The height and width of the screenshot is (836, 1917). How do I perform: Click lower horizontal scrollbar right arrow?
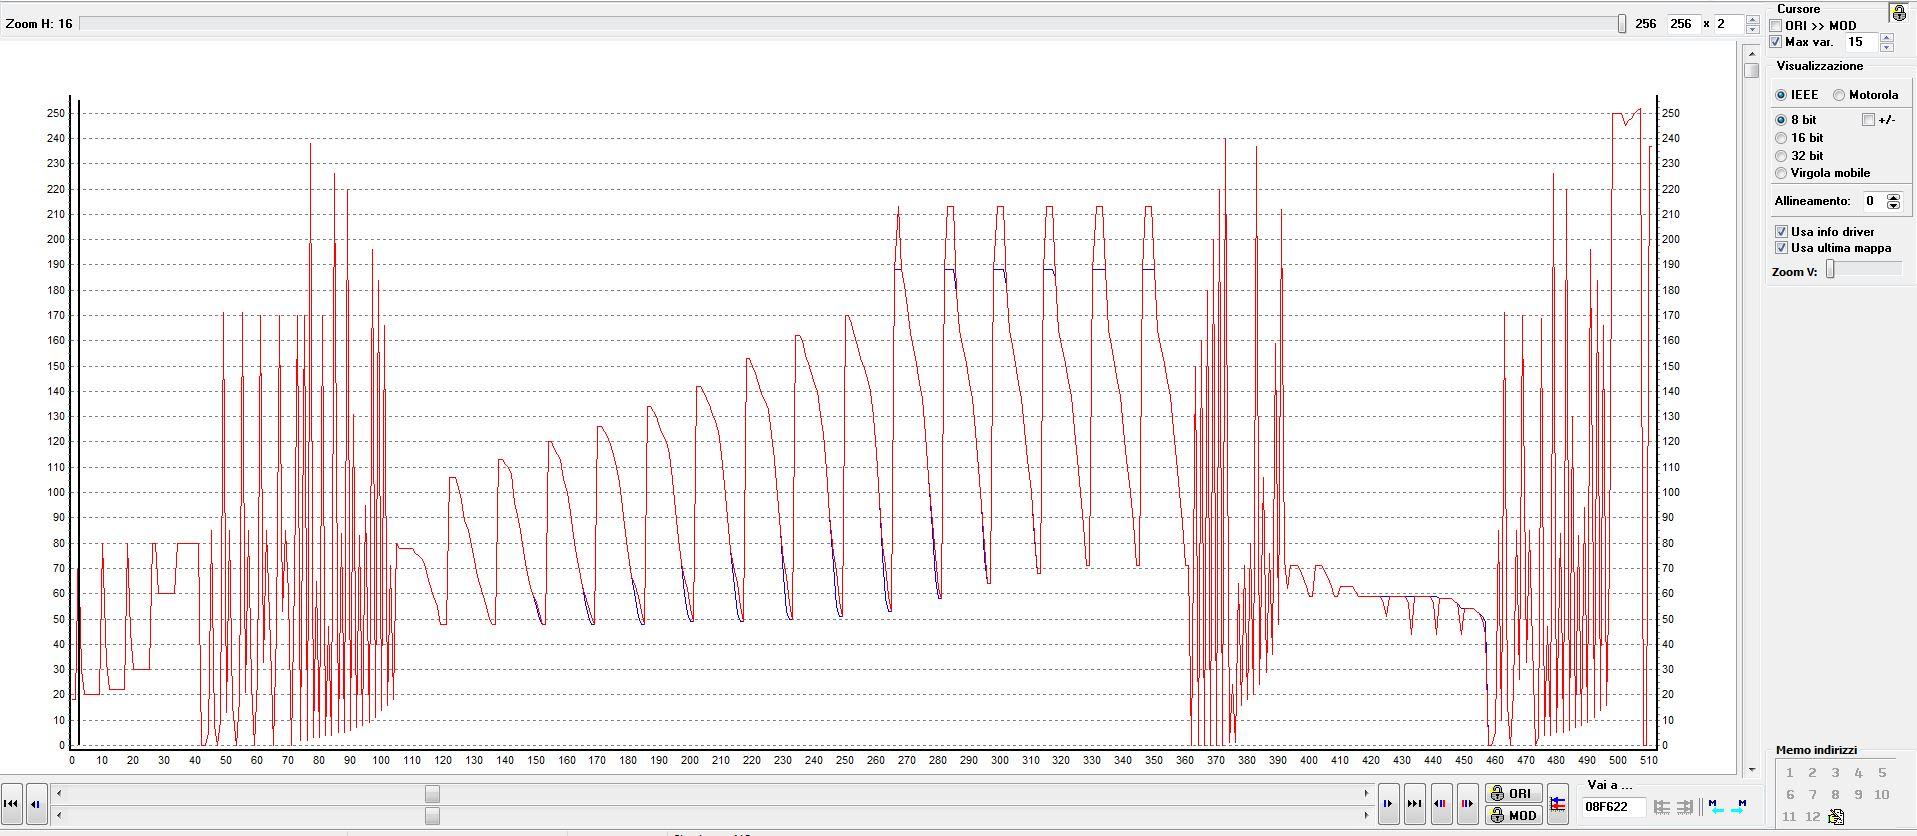pos(1366,815)
